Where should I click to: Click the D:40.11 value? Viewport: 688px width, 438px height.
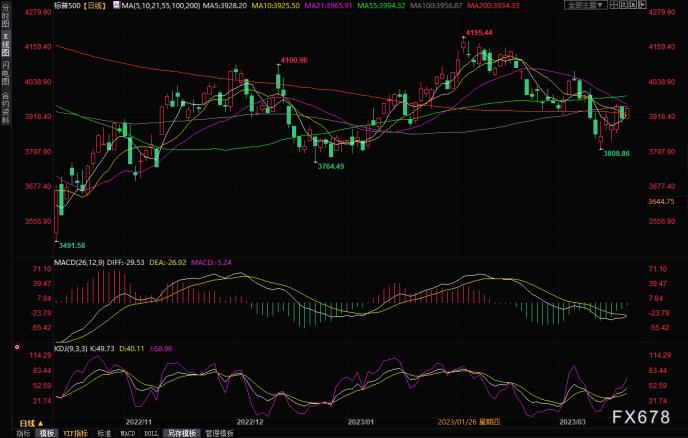132,348
